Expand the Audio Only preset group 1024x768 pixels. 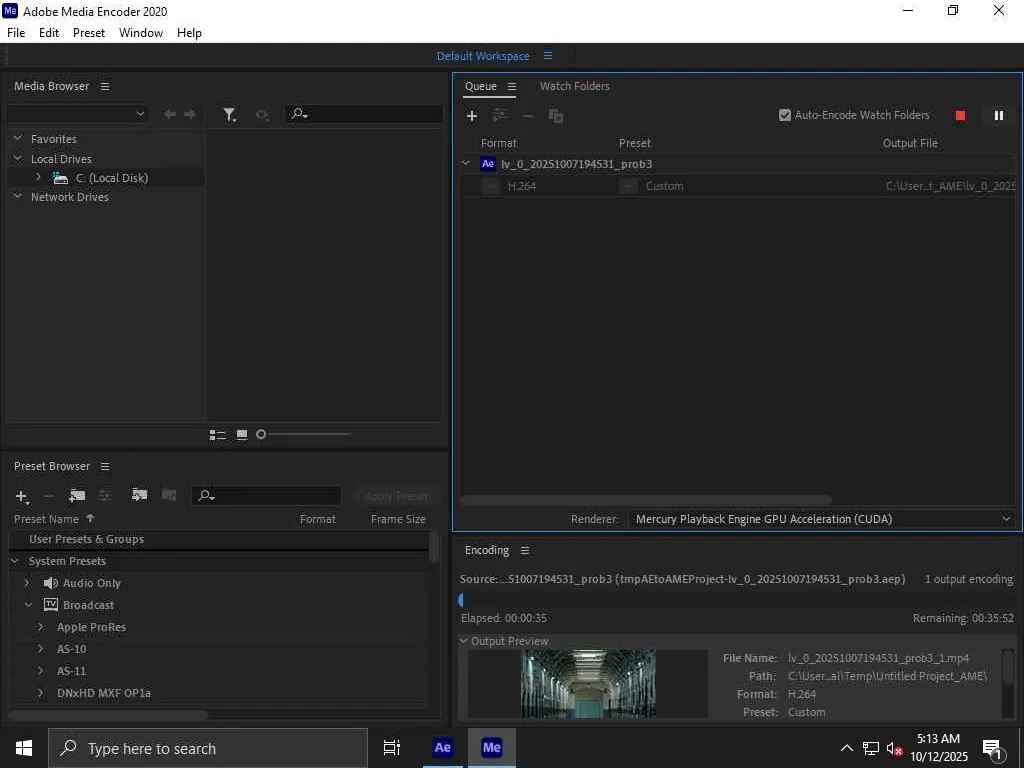pos(27,583)
